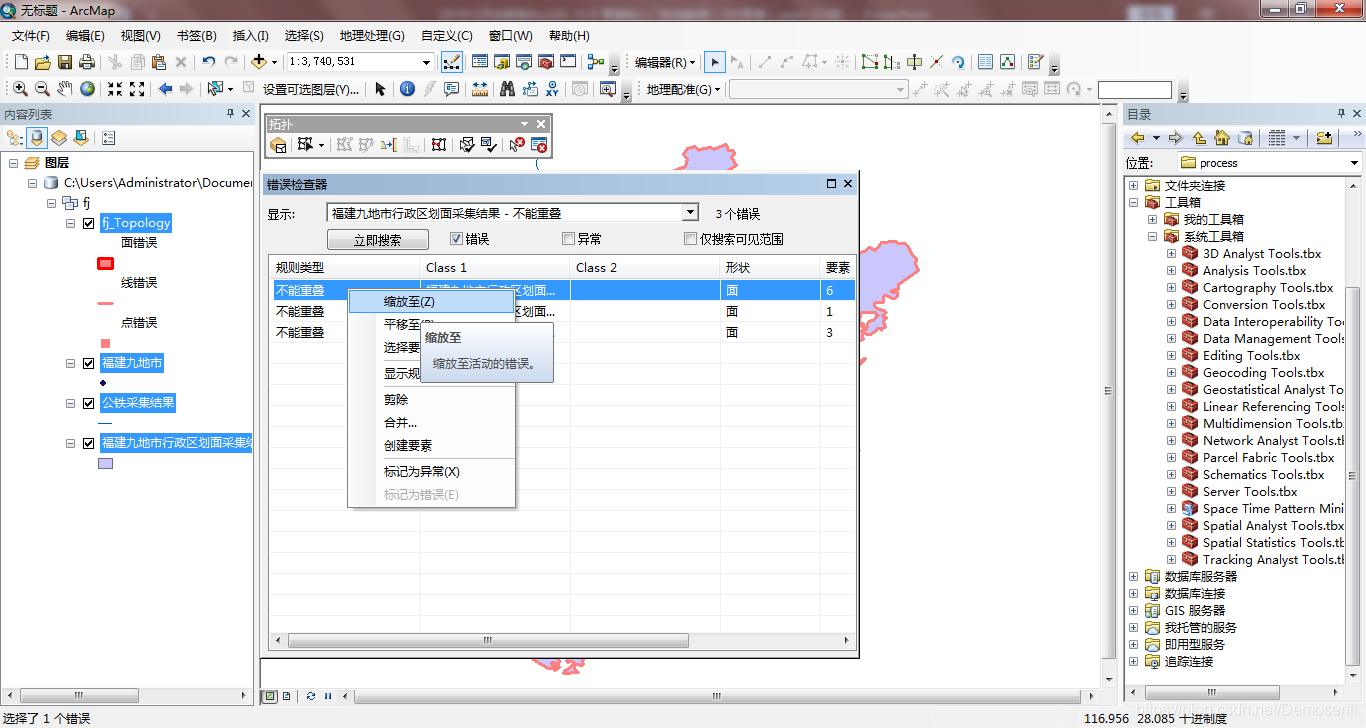The image size is (1366, 728).
Task: Select the Edit tool arrow in Editor toolbar
Action: 715,62
